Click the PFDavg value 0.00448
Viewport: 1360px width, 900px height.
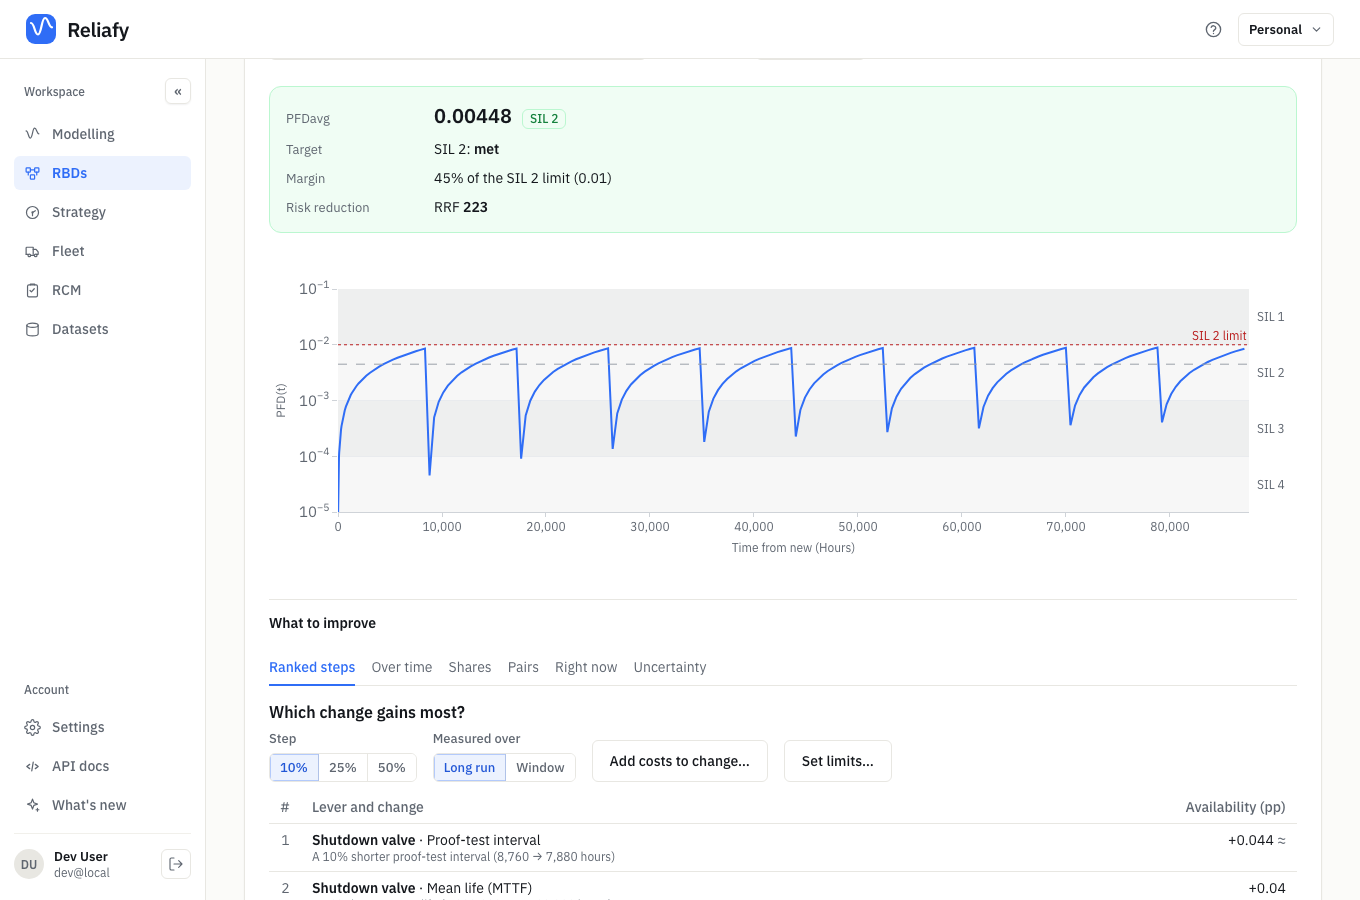(x=473, y=117)
